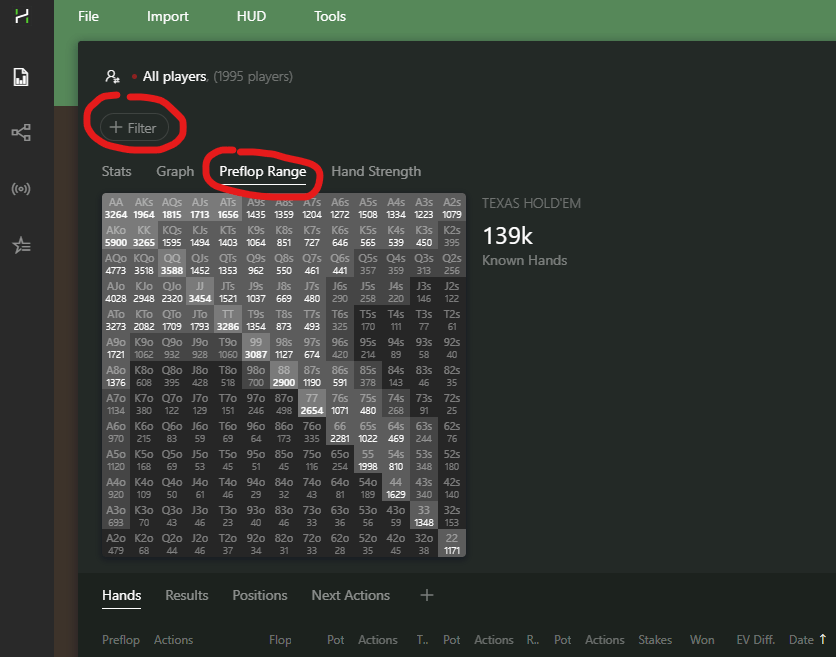Click the favorites star list icon
The image size is (836, 657).
coord(21,245)
